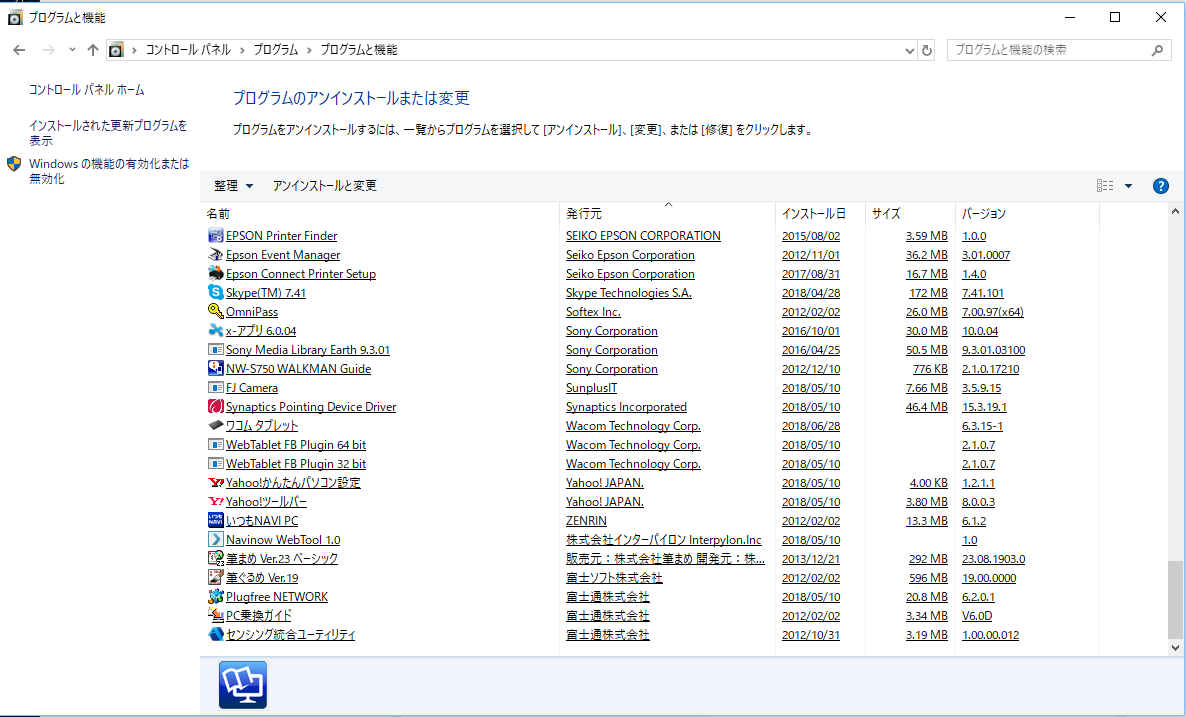Sort the list by インストール日 column
The width and height of the screenshot is (1186, 717).
tap(813, 214)
